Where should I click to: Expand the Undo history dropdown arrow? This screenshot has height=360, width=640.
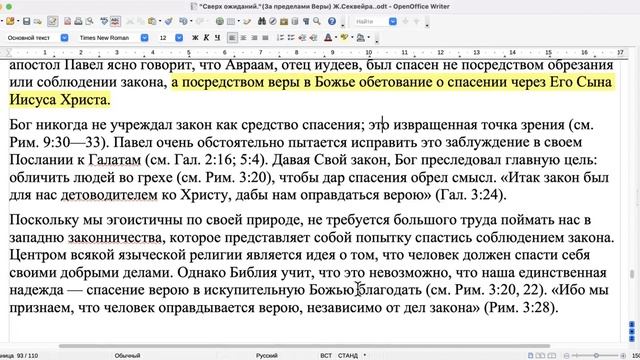(x=191, y=21)
